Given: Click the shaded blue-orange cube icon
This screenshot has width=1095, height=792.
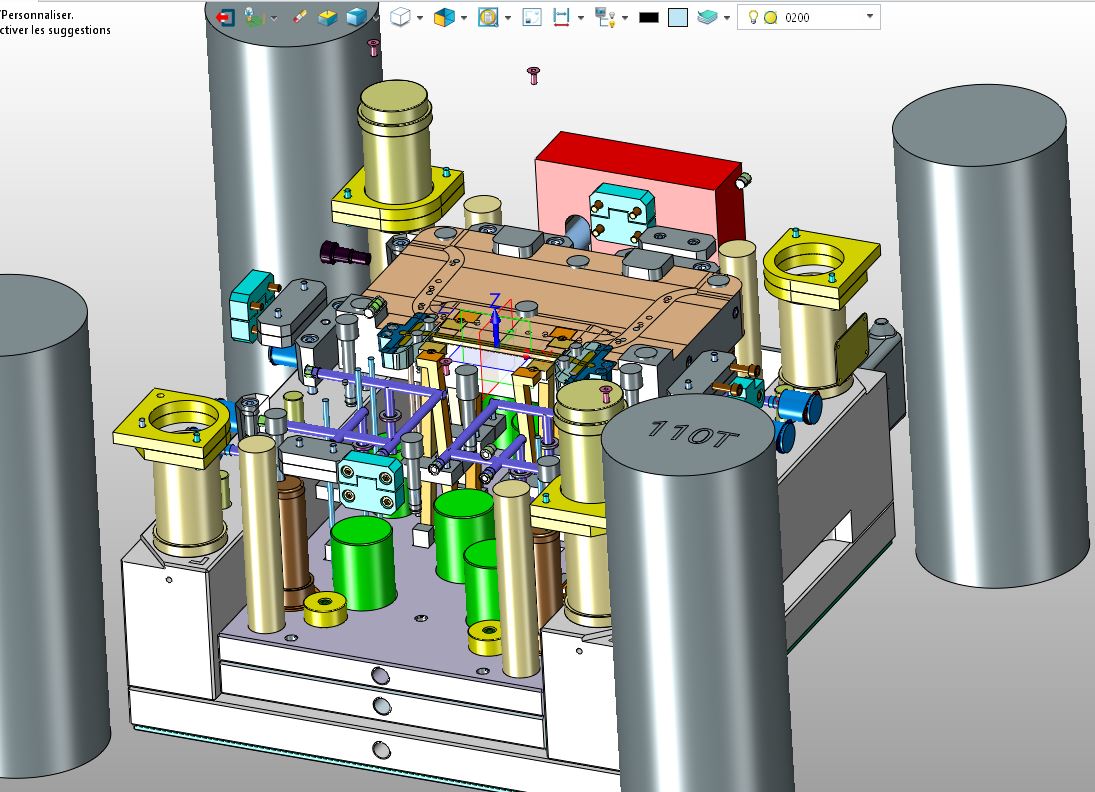Looking at the screenshot, I should (x=444, y=17).
